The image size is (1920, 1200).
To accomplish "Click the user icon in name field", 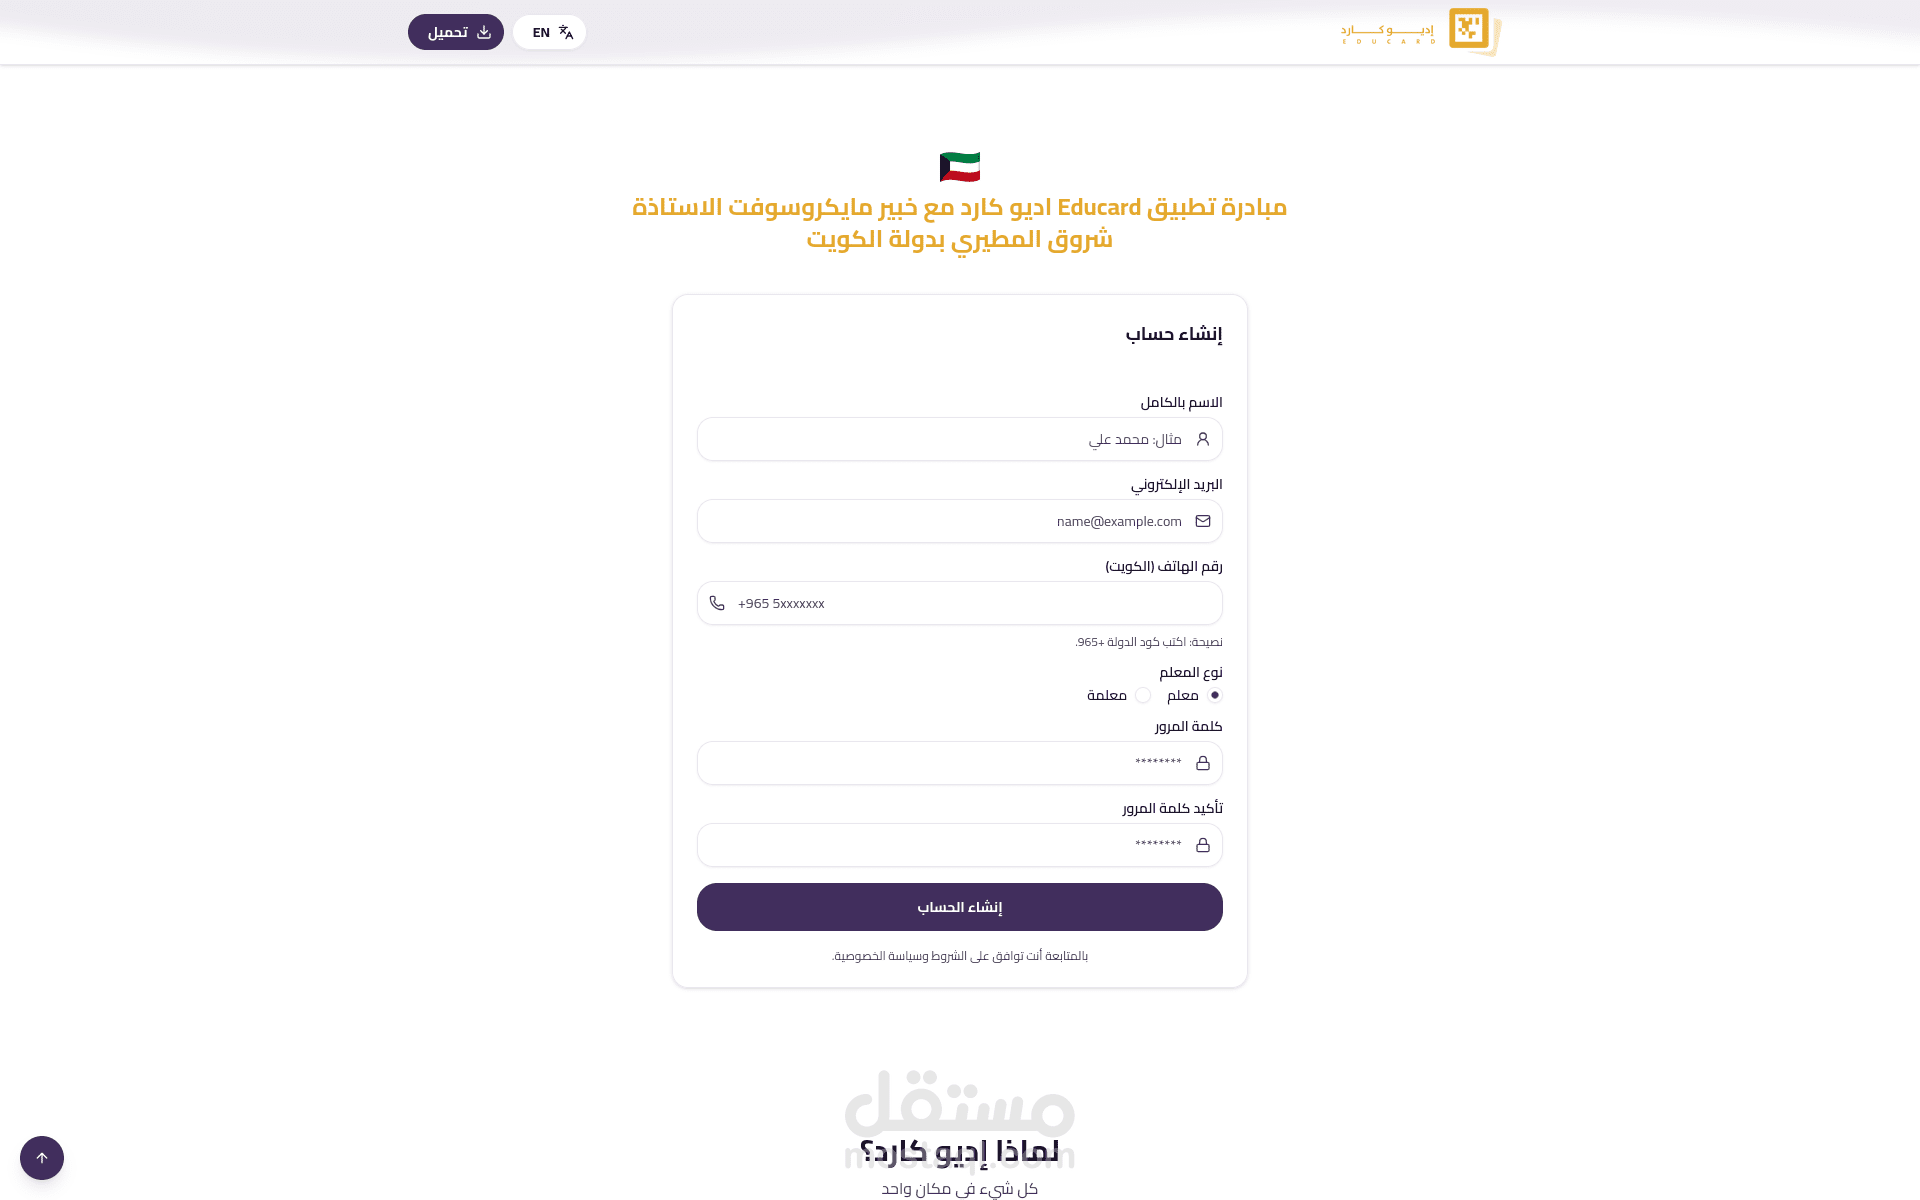I will click(1203, 439).
